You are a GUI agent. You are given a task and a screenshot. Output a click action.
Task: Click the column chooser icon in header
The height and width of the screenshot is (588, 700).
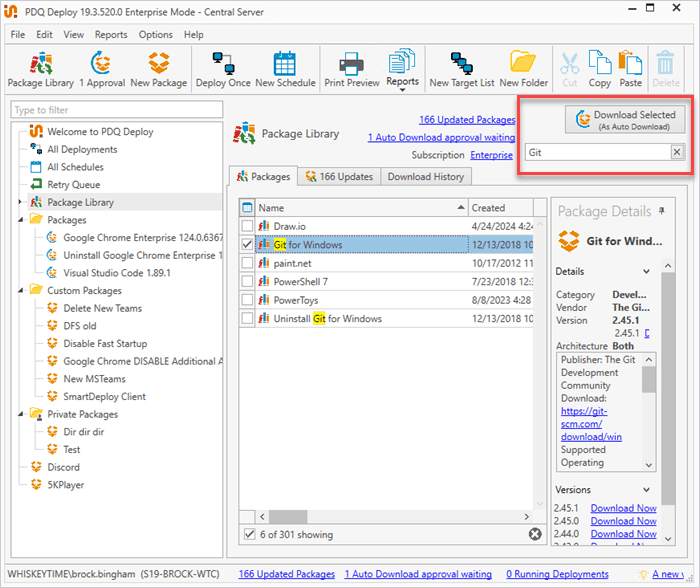point(246,208)
